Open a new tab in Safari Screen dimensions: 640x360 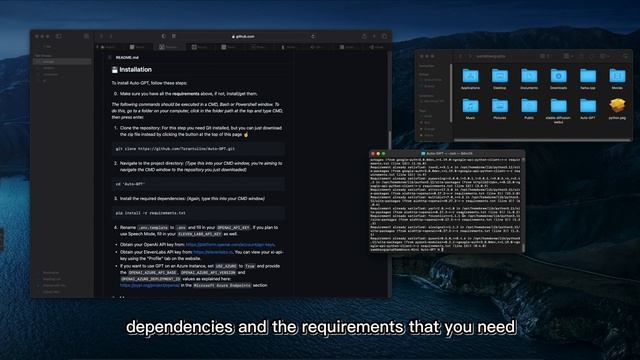click(374, 36)
